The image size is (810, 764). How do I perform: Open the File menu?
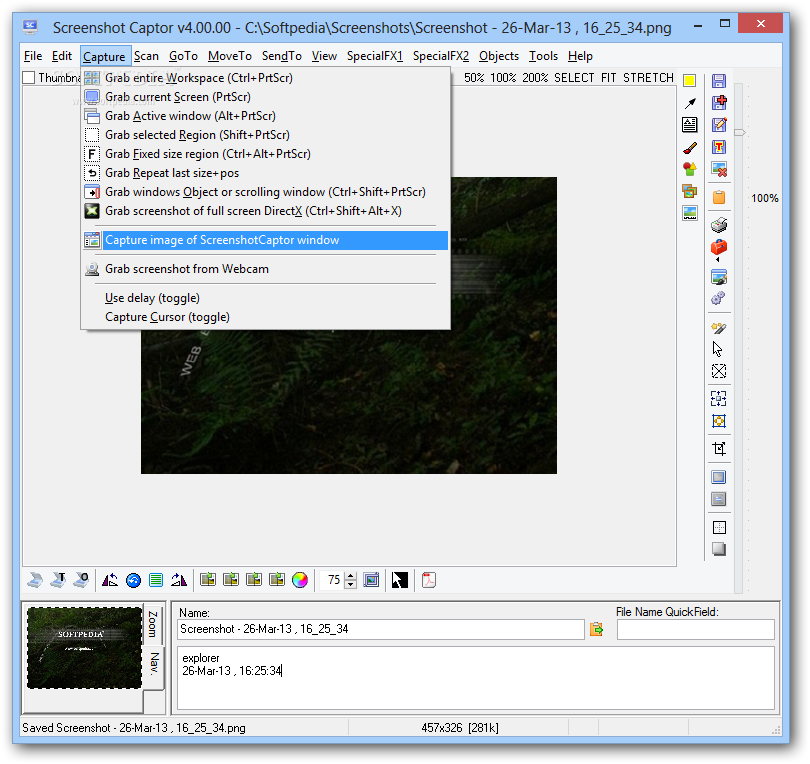tap(33, 56)
